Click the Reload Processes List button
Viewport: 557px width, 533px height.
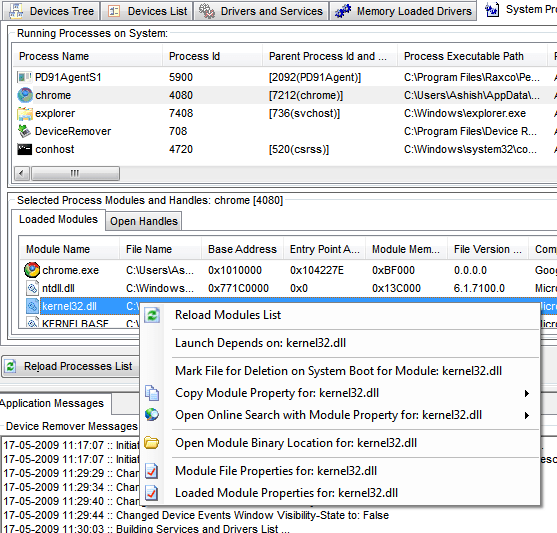71,366
